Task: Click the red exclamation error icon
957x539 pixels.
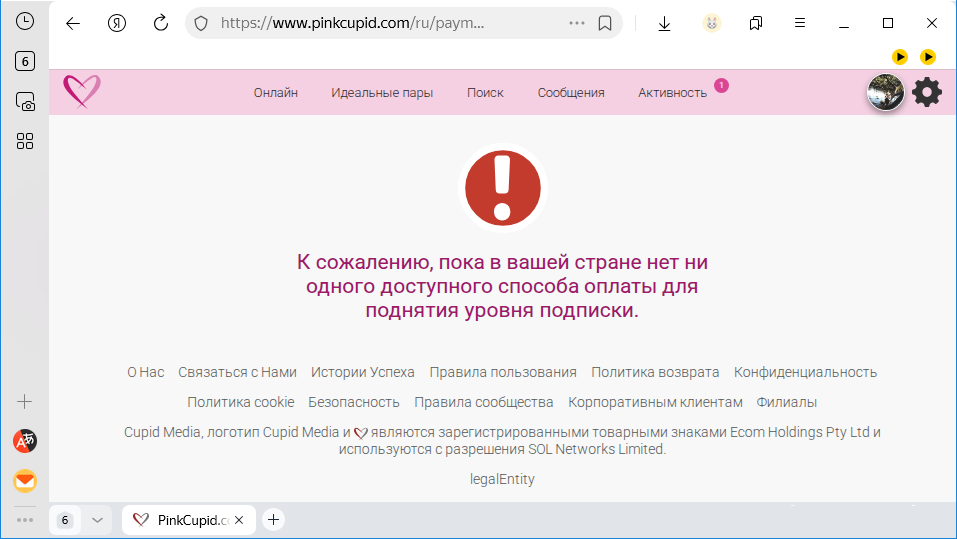Action: pyautogui.click(x=502, y=188)
